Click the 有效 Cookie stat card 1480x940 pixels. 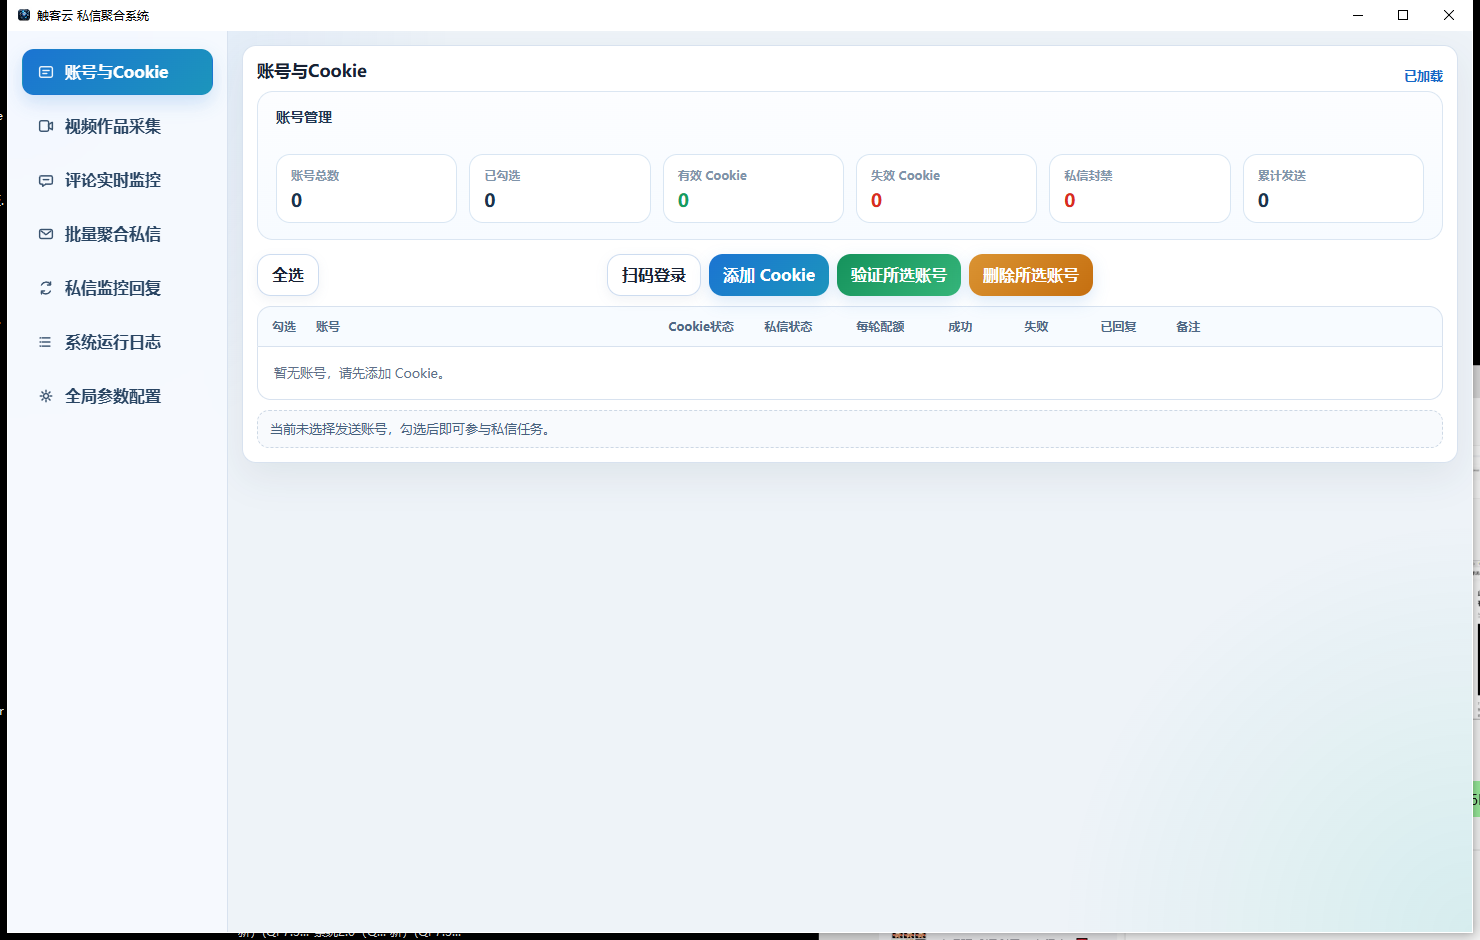click(x=753, y=188)
